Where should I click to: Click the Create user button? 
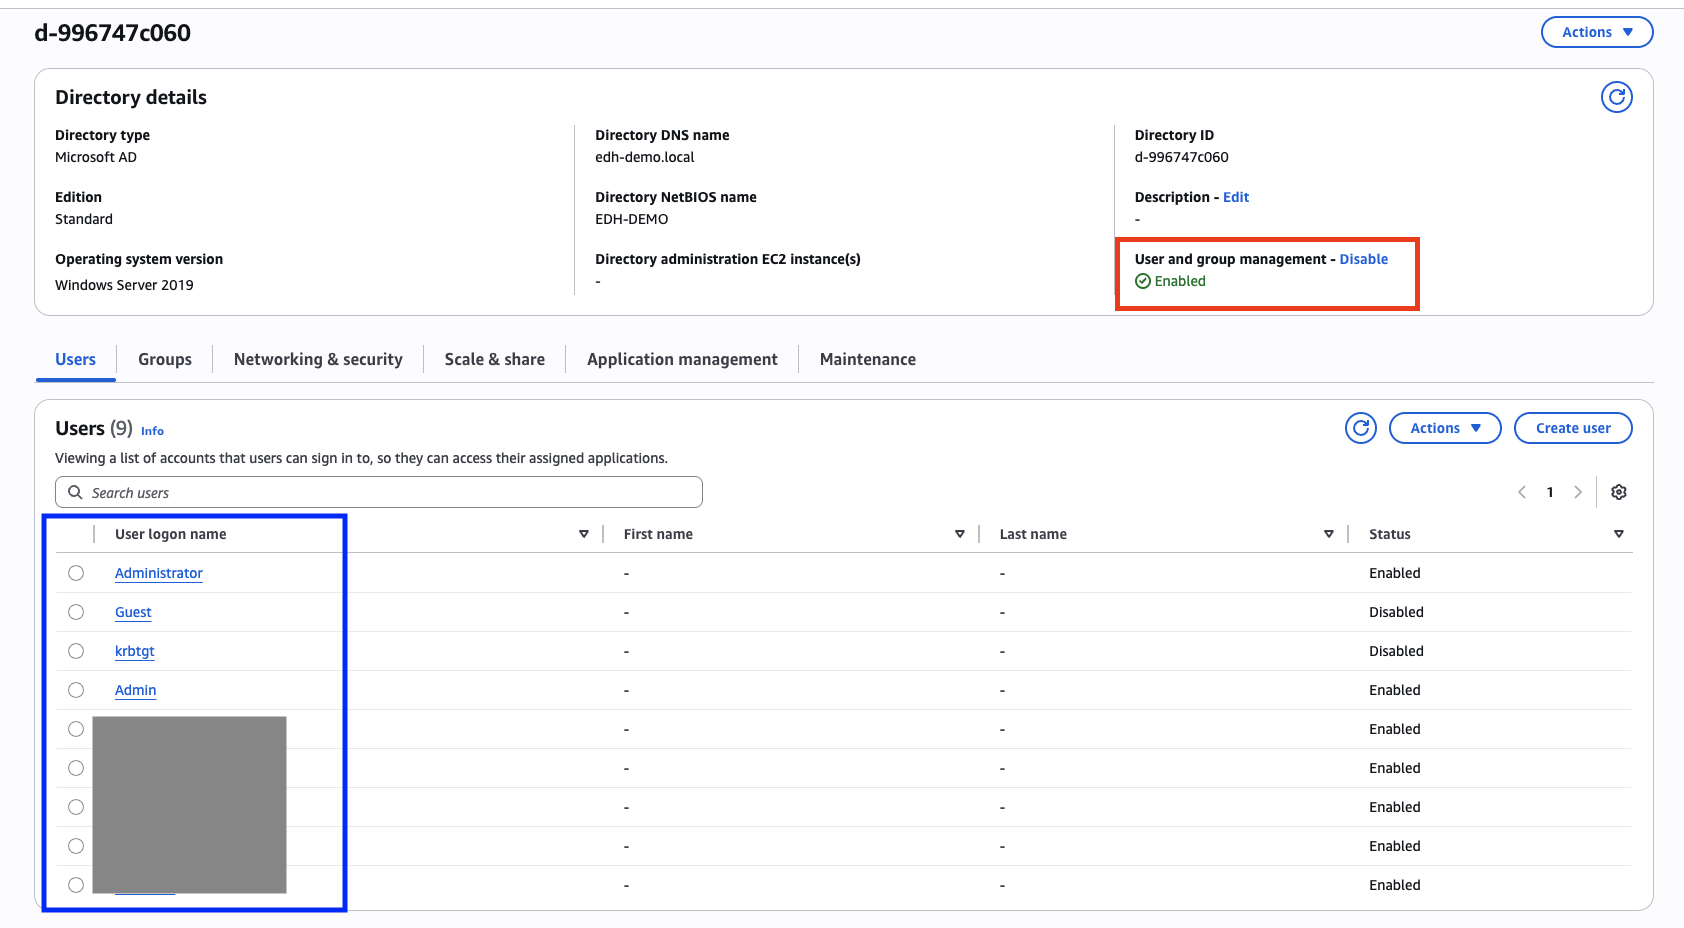[1572, 428]
